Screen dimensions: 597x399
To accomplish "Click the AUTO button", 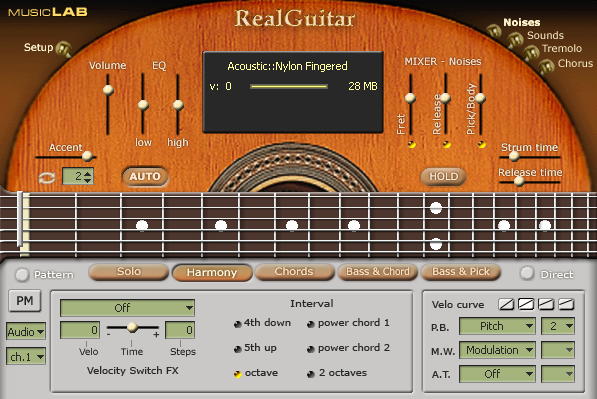I will (x=145, y=177).
